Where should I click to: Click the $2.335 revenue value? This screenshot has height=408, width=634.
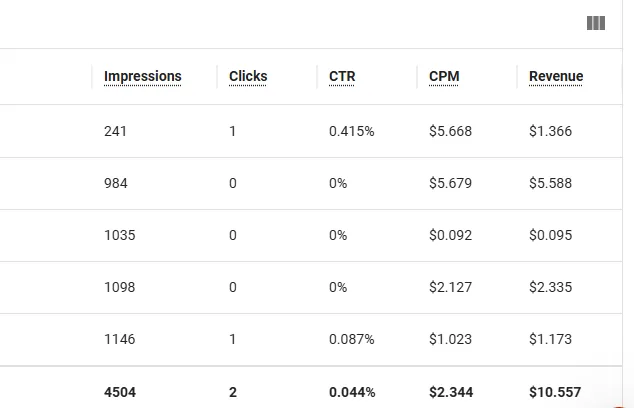pos(550,287)
